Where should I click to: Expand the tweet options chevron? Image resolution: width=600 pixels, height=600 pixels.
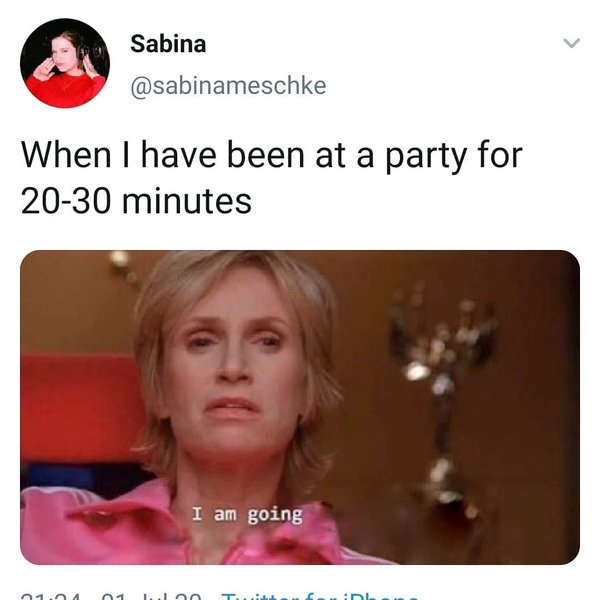point(572,43)
